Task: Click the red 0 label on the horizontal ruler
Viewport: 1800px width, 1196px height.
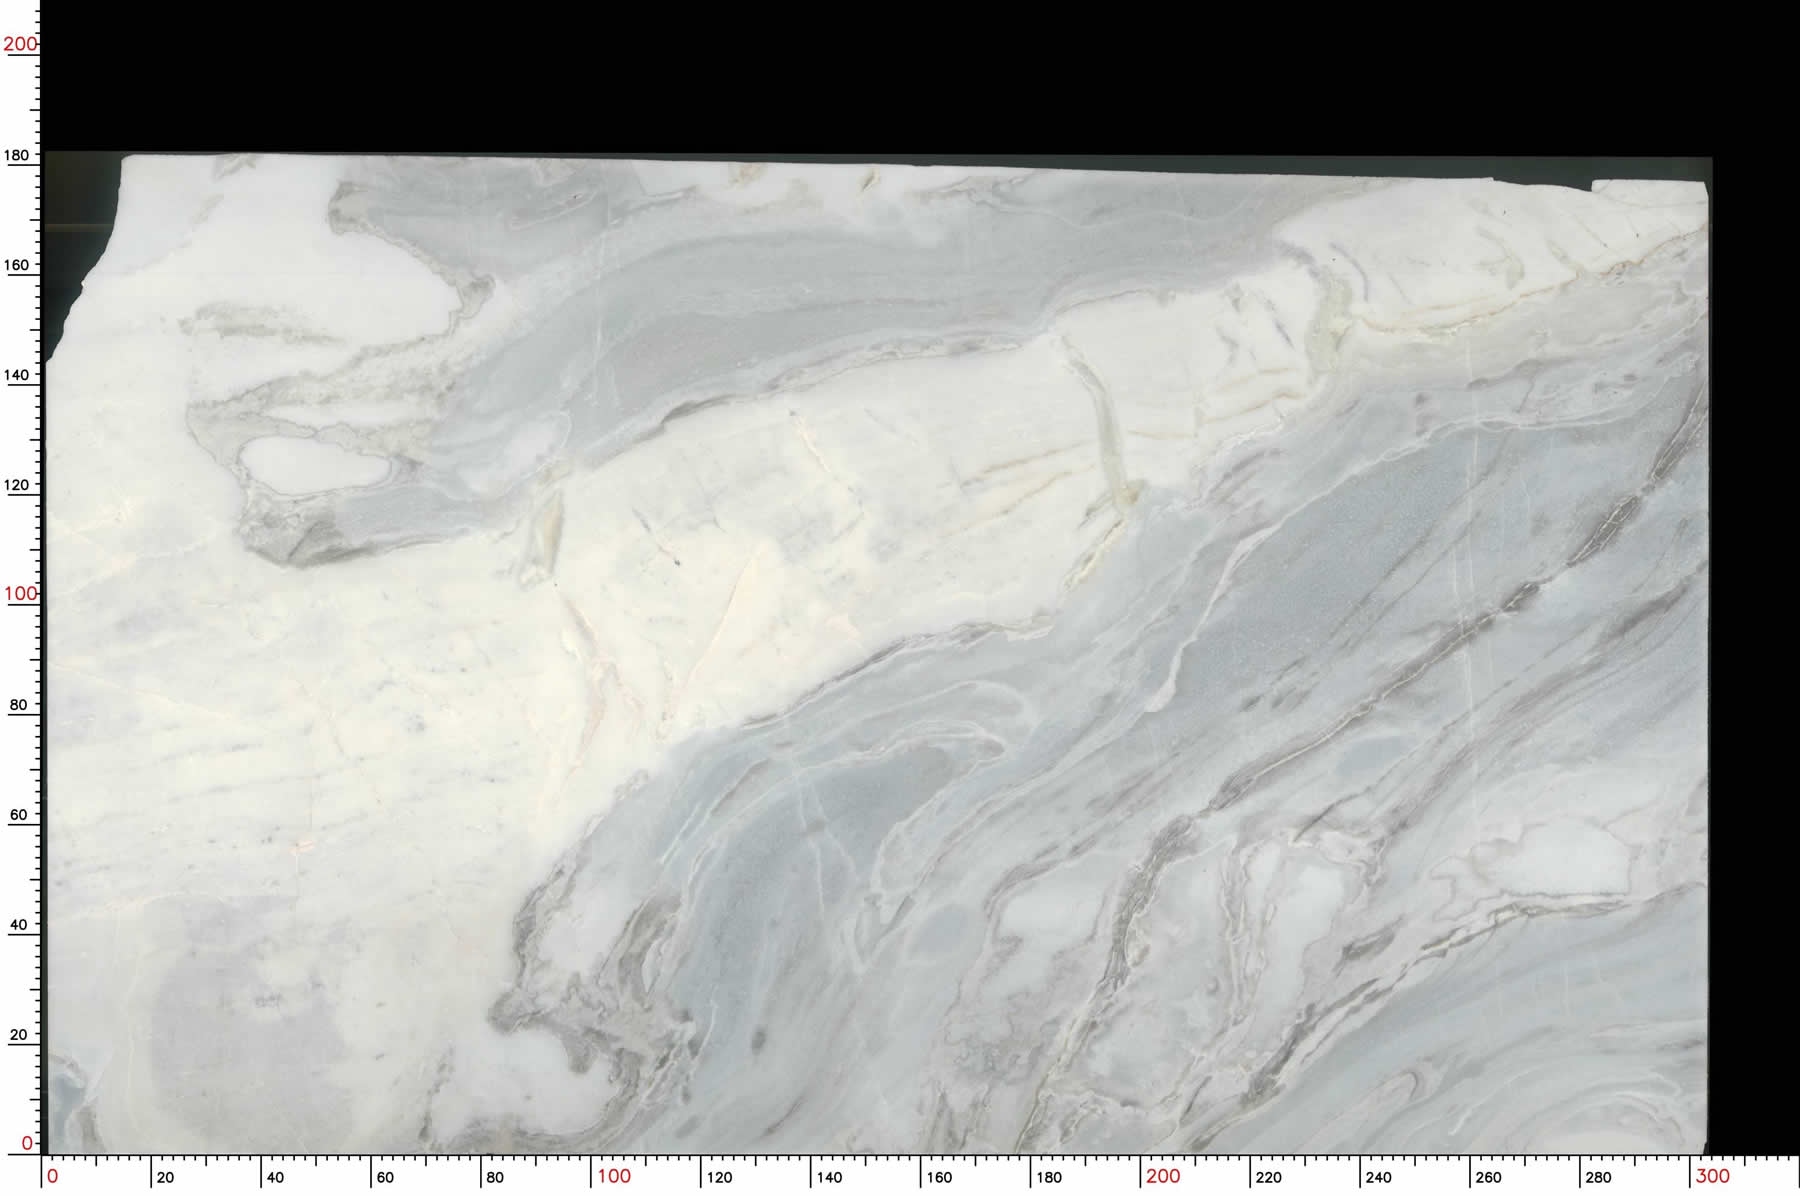Action: coord(53,1176)
